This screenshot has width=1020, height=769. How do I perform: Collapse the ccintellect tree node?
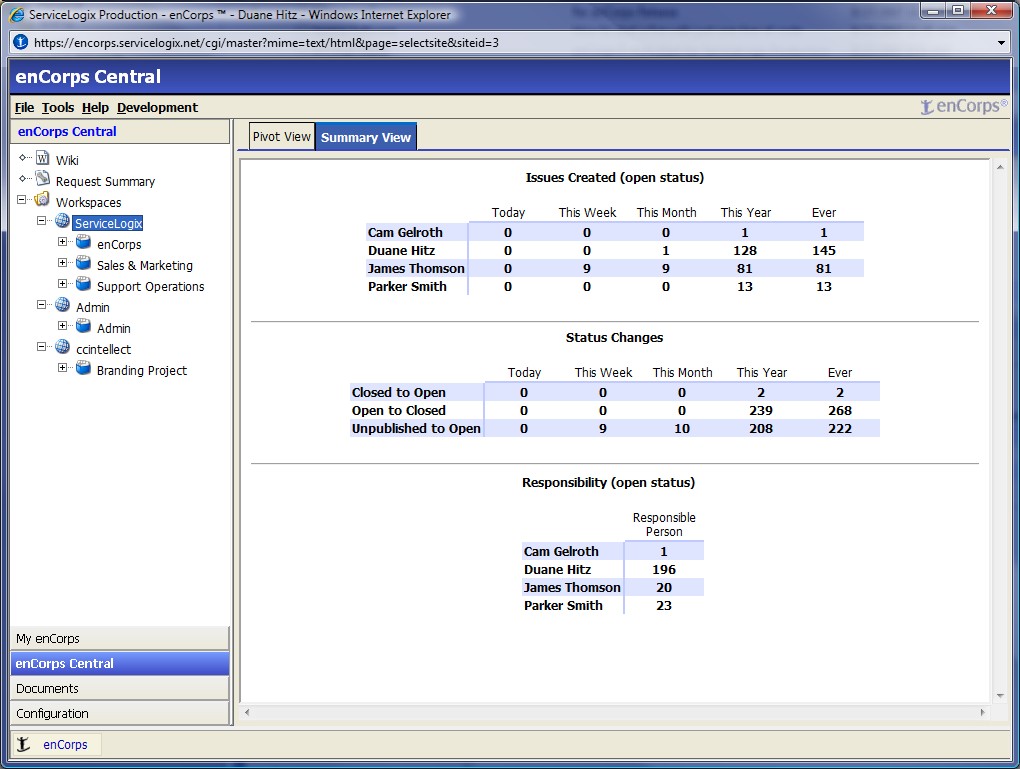point(42,347)
